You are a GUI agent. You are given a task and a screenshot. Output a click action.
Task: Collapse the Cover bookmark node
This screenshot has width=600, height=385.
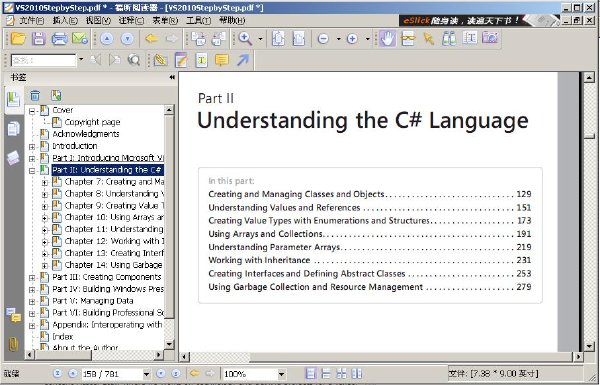(32, 111)
